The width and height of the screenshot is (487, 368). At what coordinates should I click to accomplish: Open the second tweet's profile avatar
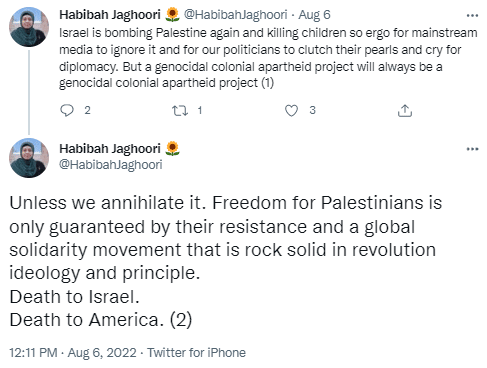(29, 158)
